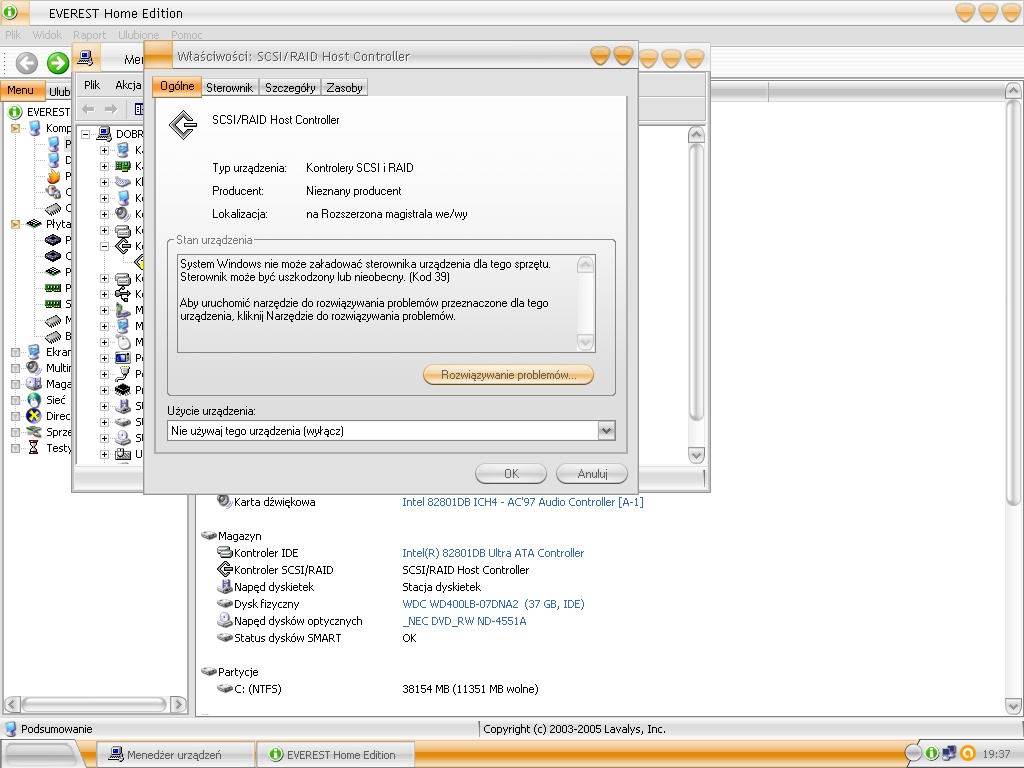Click the EVEREST right pane scroll-down arrow
This screenshot has height=768, width=1024.
click(1013, 706)
